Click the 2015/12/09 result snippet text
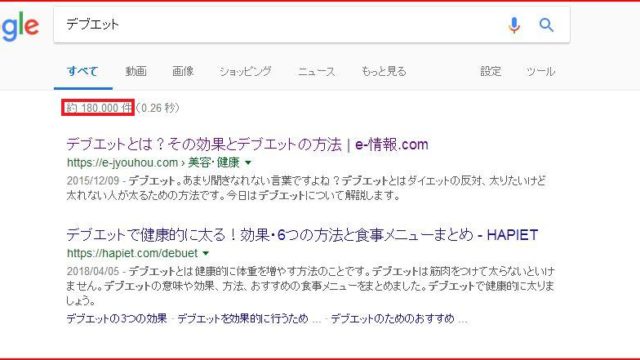This screenshot has width=640, height=360. click(306, 188)
